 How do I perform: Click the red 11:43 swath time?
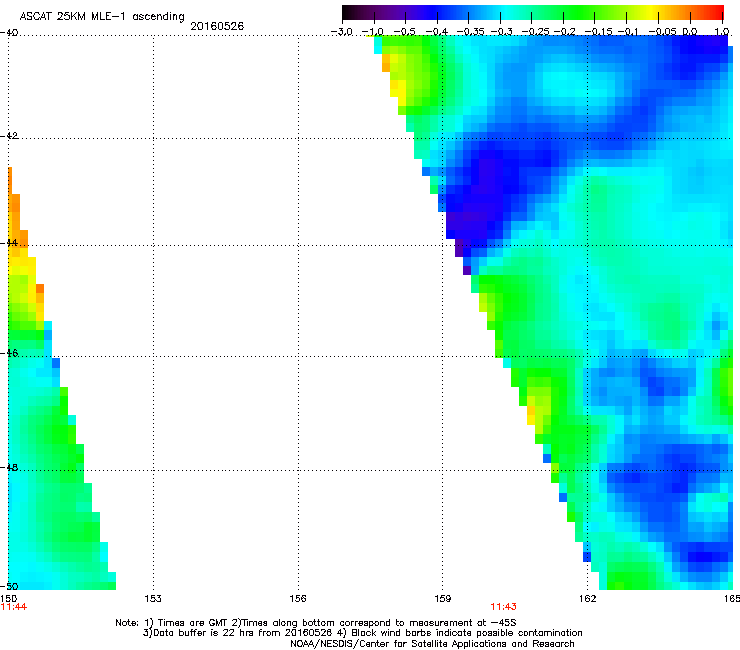(503, 607)
